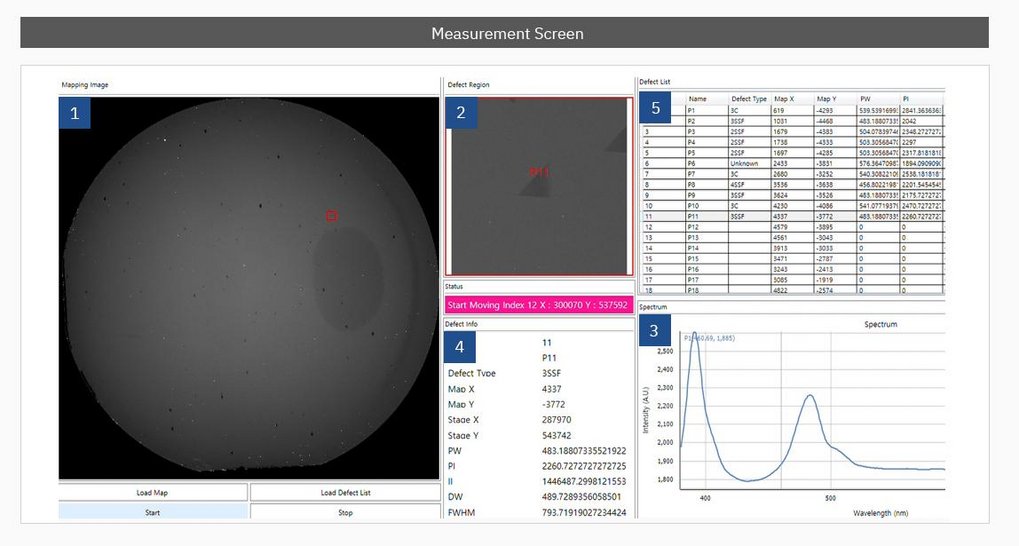Click the Name column header

pos(697,99)
